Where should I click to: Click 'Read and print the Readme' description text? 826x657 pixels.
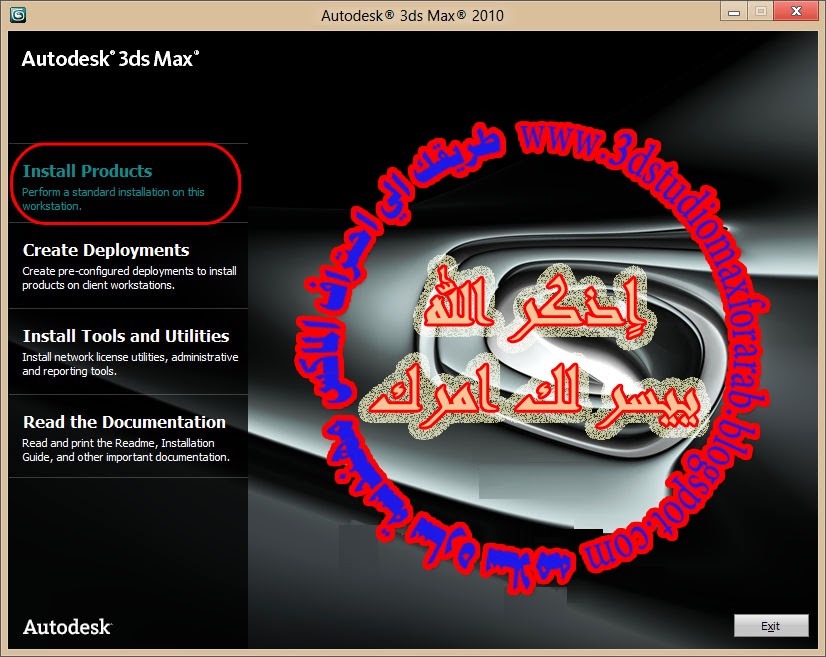[126, 449]
